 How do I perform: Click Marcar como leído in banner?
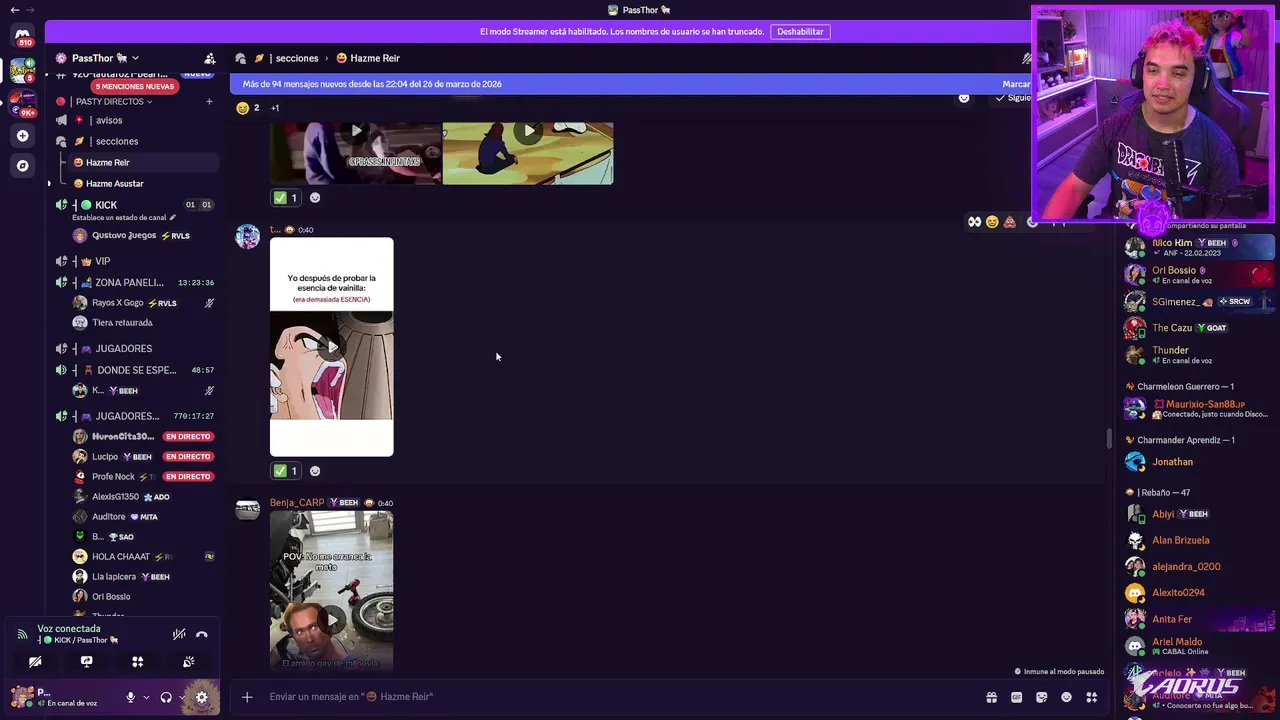point(1016,84)
